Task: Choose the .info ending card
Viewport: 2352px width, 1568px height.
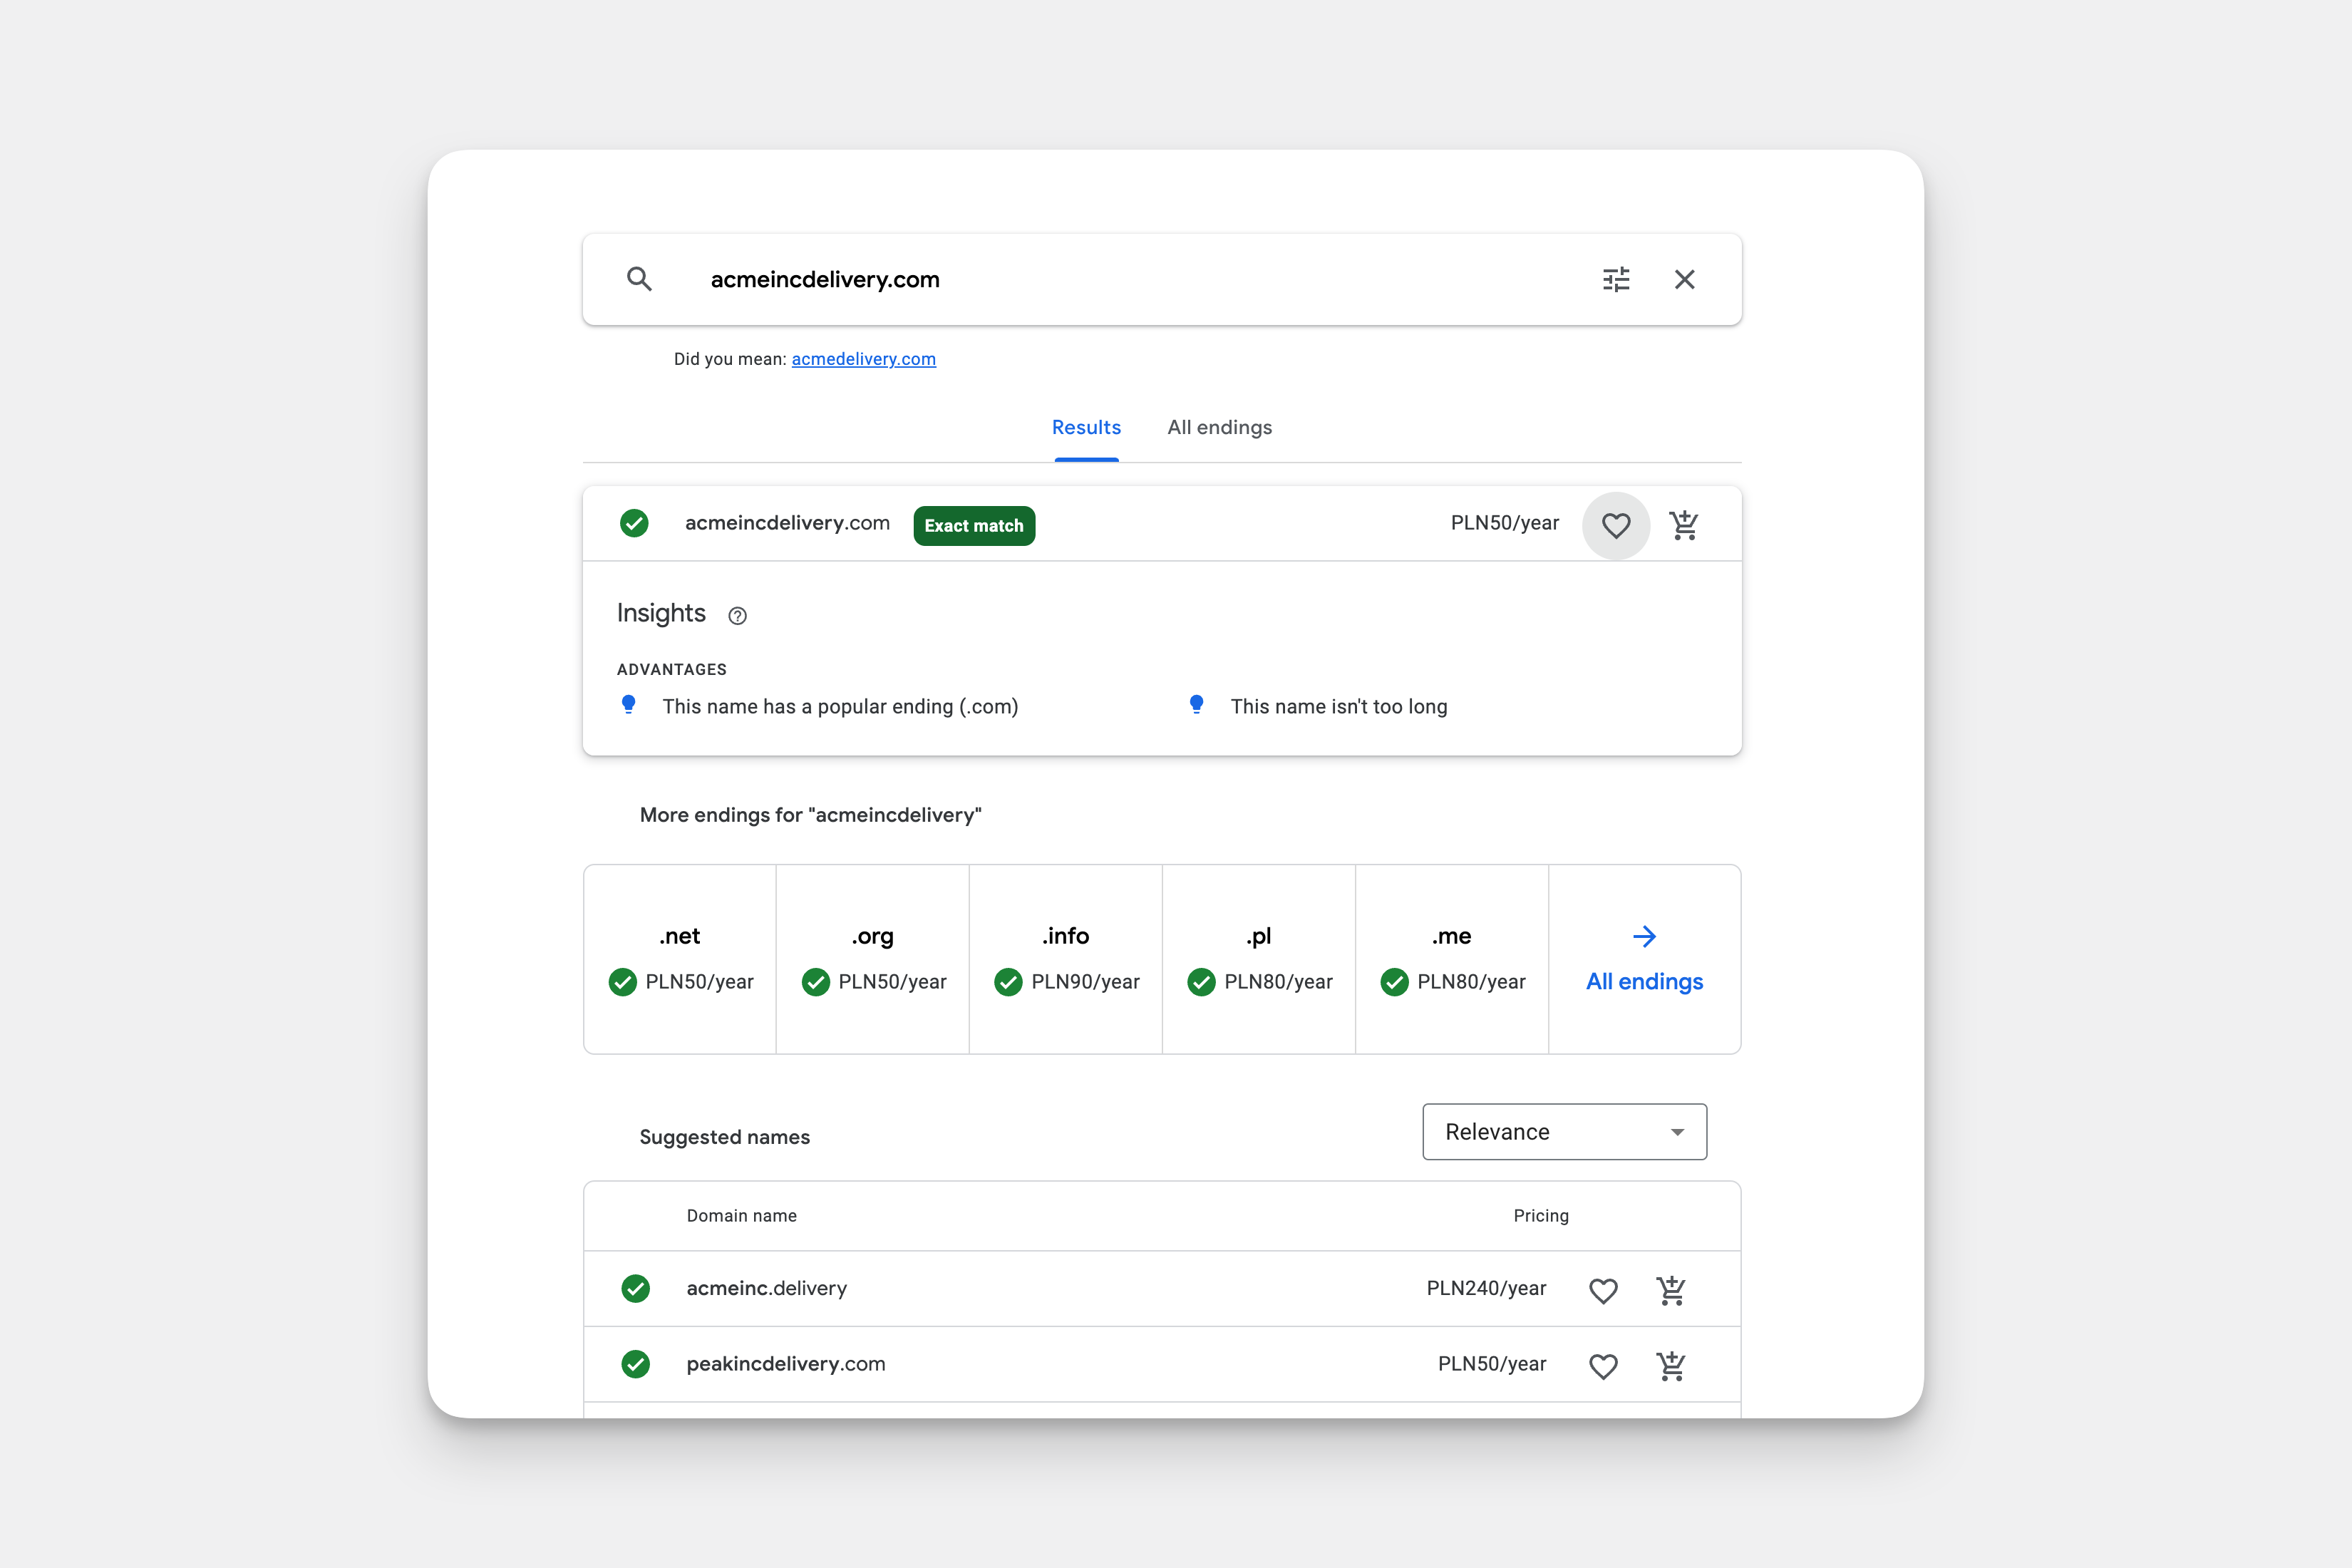Action: pos(1066,959)
